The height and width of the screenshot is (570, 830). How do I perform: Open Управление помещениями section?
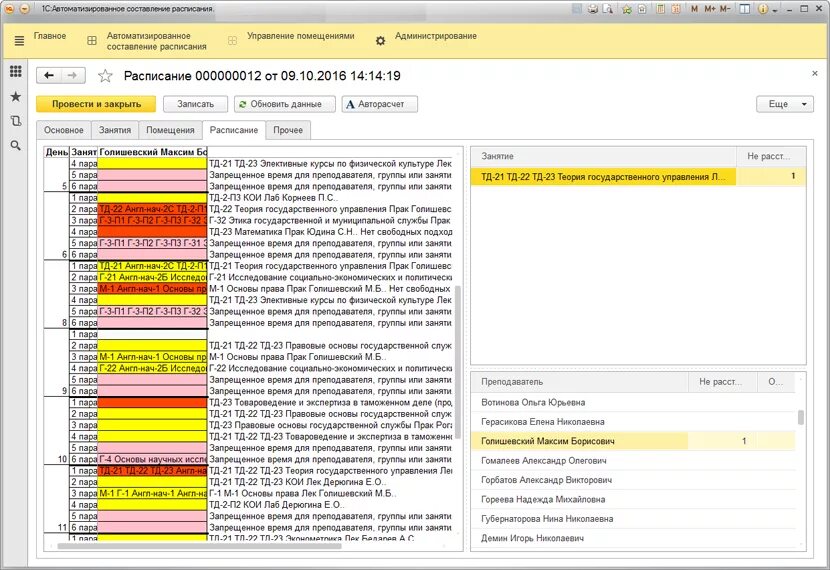pos(301,36)
